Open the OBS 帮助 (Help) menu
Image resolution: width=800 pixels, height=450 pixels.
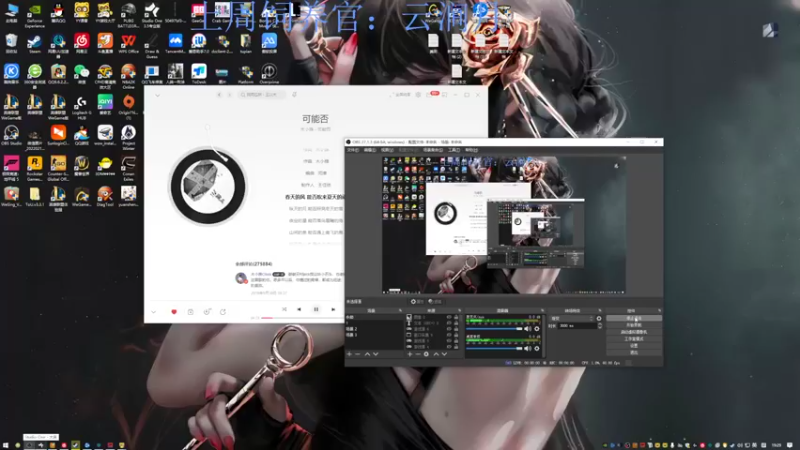(x=471, y=150)
